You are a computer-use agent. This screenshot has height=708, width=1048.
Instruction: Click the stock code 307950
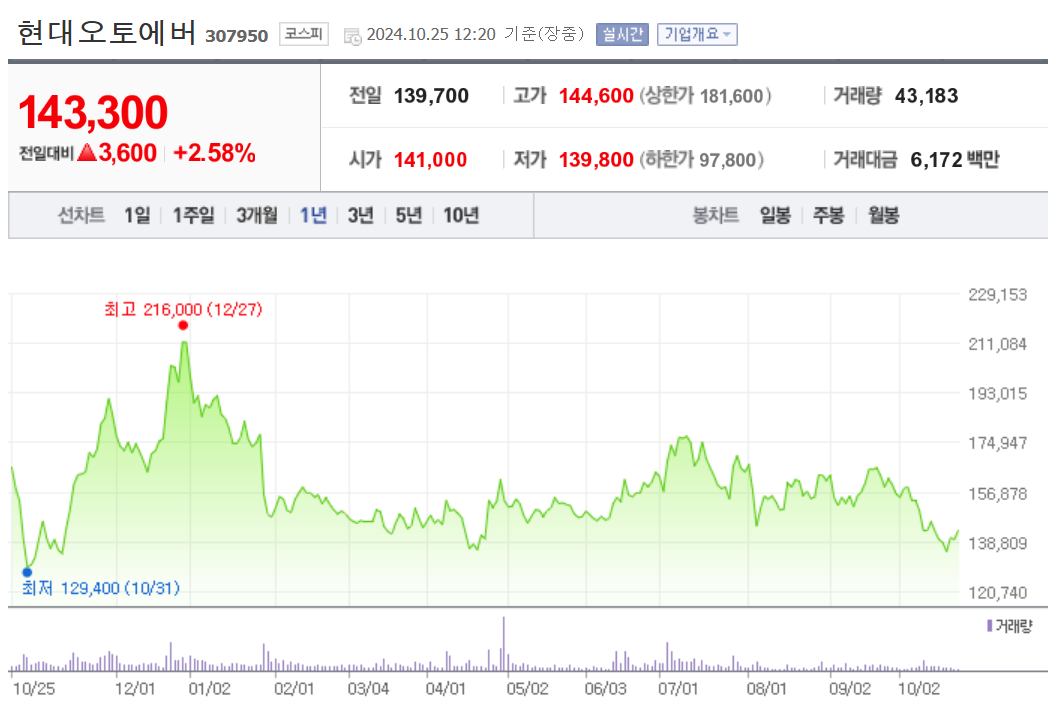coord(237,36)
